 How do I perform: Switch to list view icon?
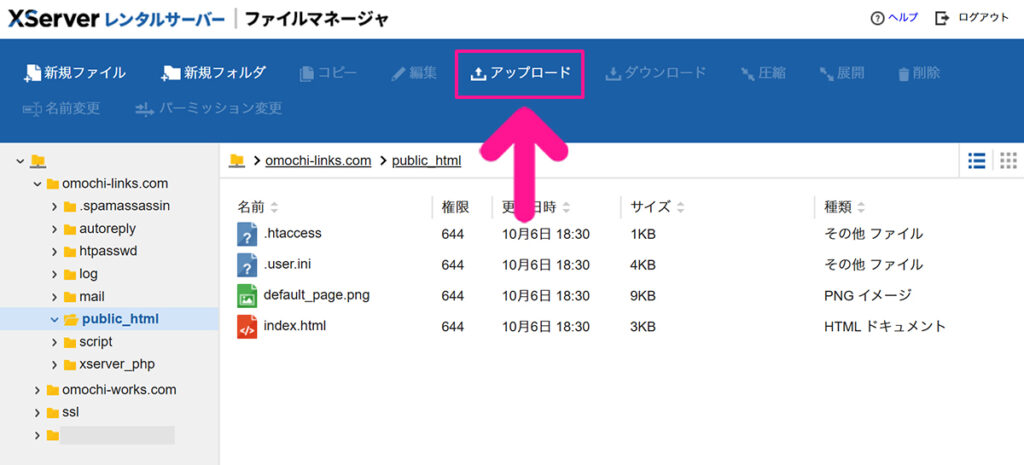click(x=977, y=160)
